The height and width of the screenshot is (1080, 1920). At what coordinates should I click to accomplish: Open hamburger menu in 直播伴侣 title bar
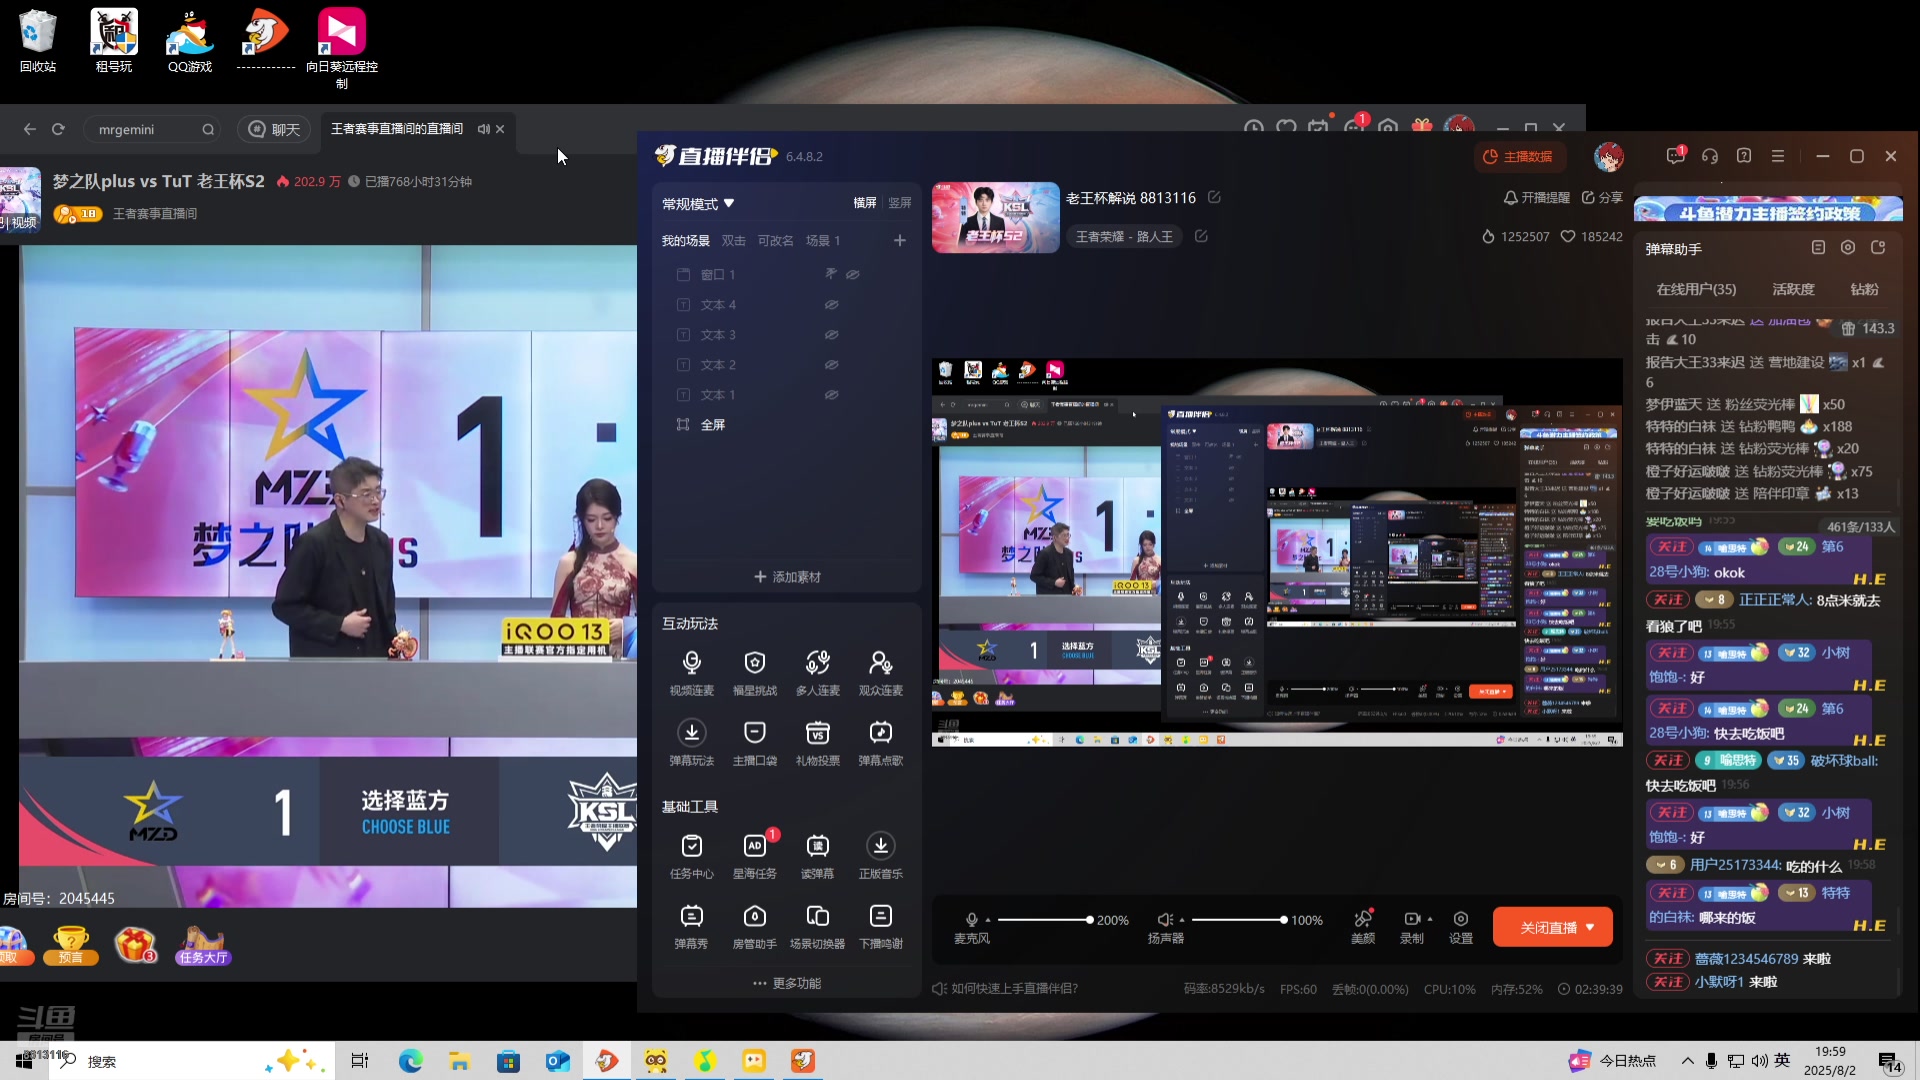tap(1778, 156)
